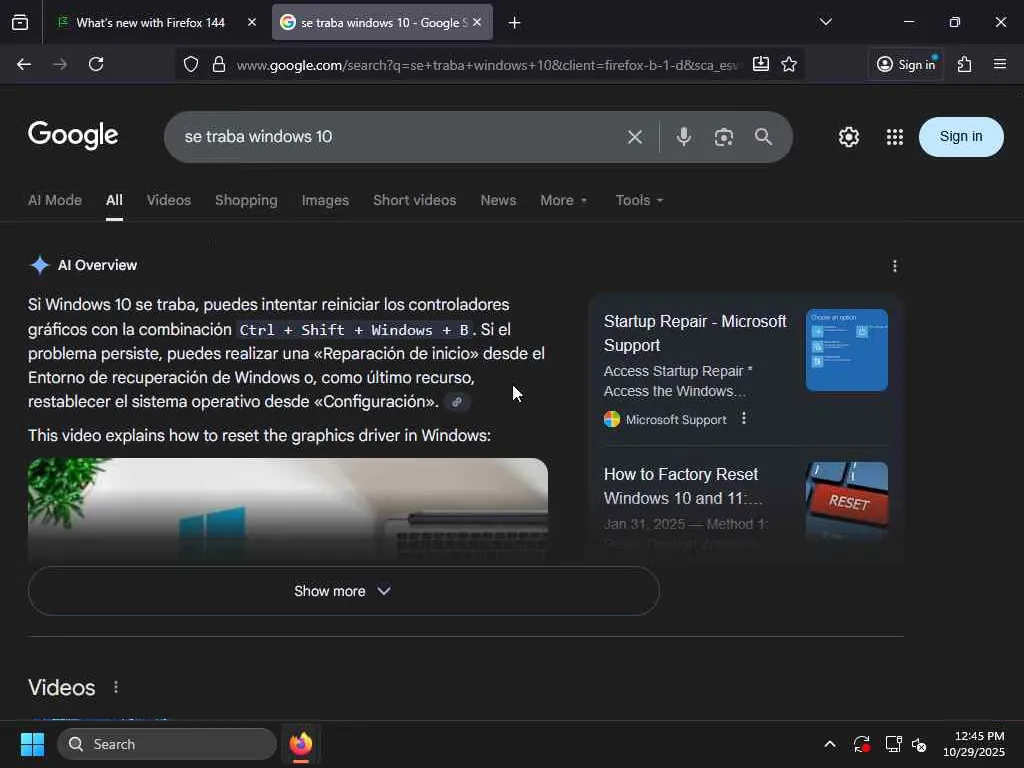View site security lock information

(x=219, y=64)
